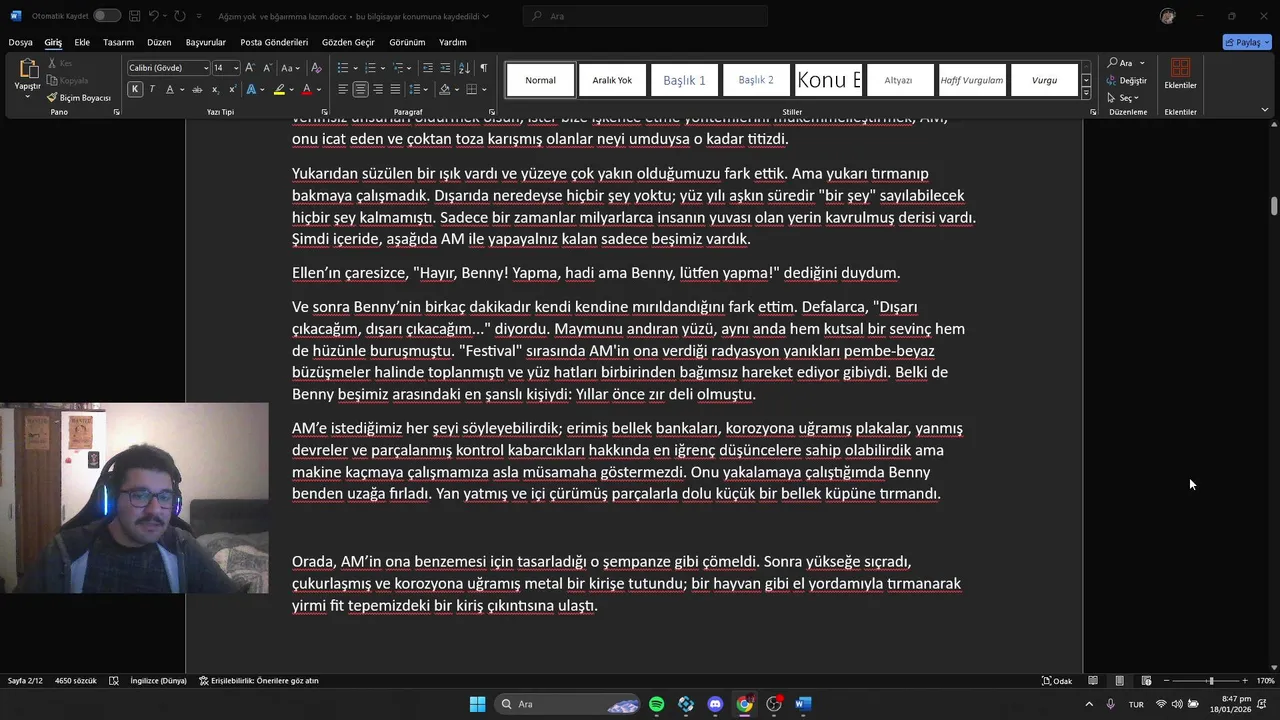This screenshot has height=720, width=1280.
Task: Save the document via the save icon
Action: pos(134,16)
